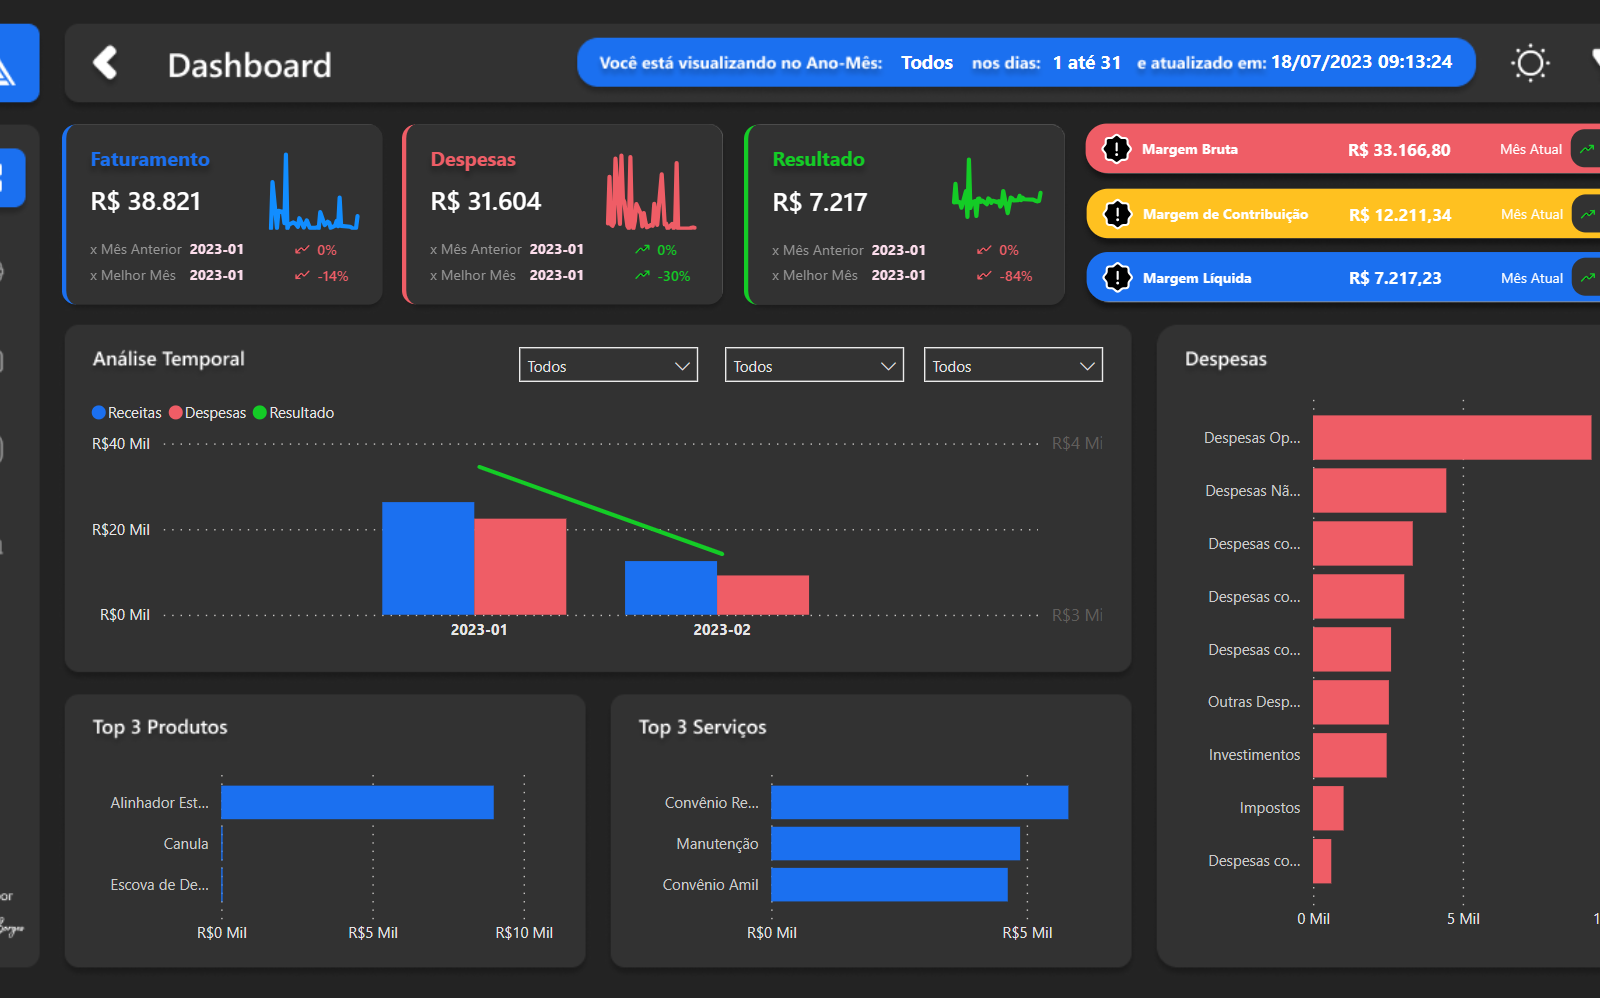Click the Faturamento value R$ 38.821
Viewport: 1600px width, 998px height.
[x=146, y=202]
